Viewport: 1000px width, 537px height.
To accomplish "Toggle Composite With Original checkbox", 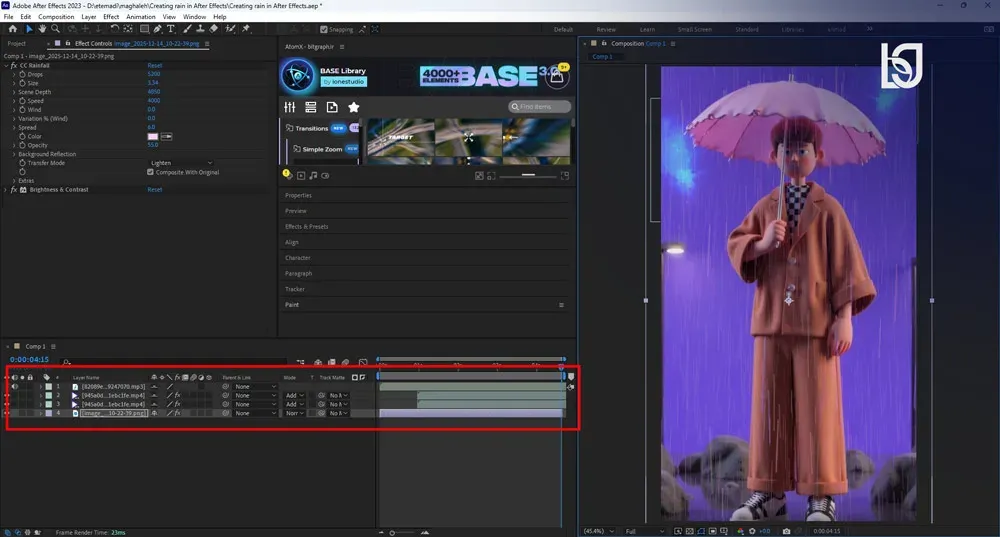I will point(151,172).
